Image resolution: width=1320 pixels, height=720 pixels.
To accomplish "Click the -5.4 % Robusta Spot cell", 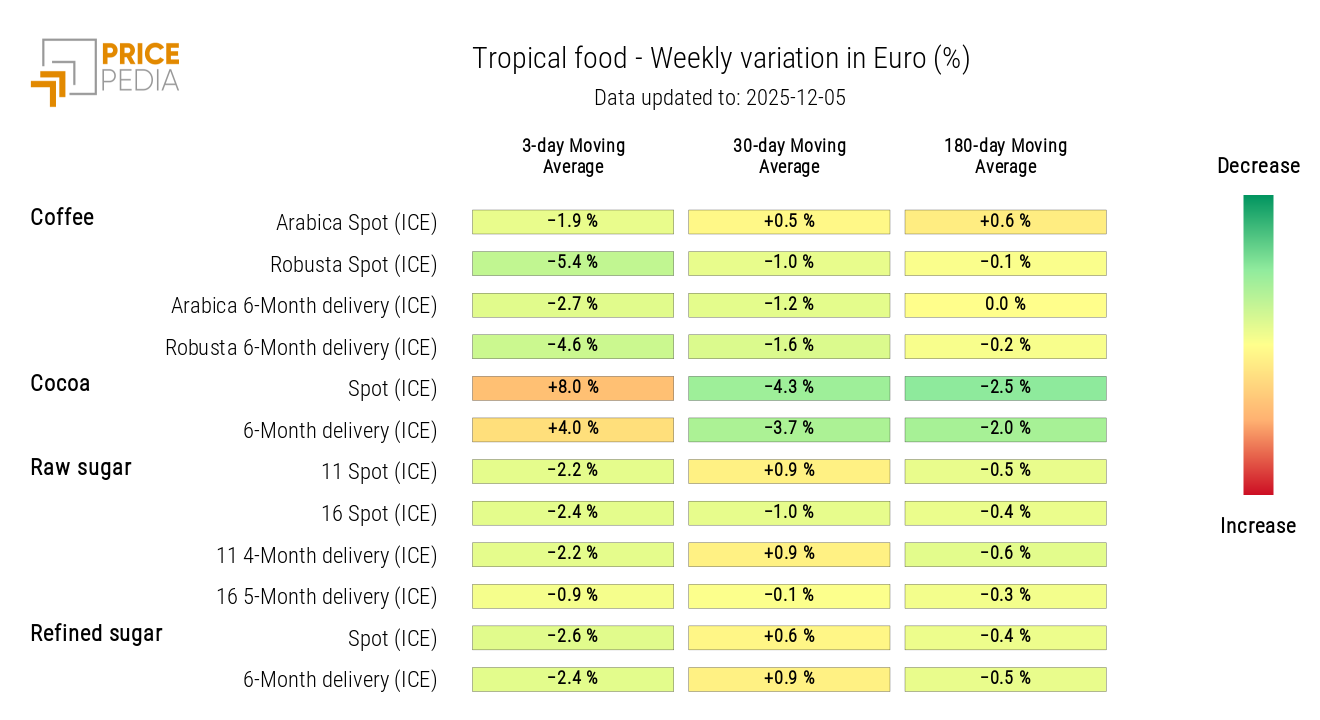I will 573,263.
